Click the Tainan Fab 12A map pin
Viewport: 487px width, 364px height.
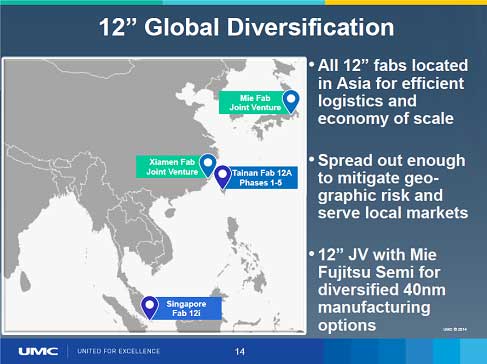click(x=222, y=177)
